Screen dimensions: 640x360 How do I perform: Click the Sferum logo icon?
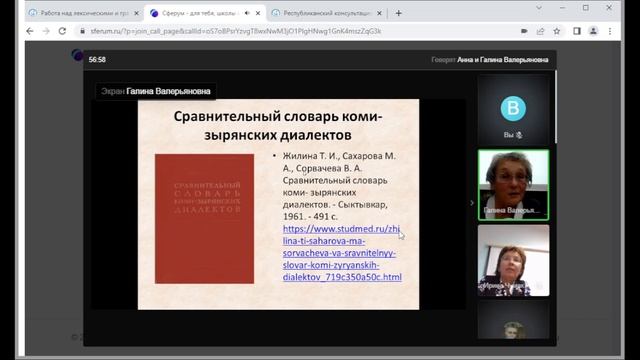(x=77, y=55)
